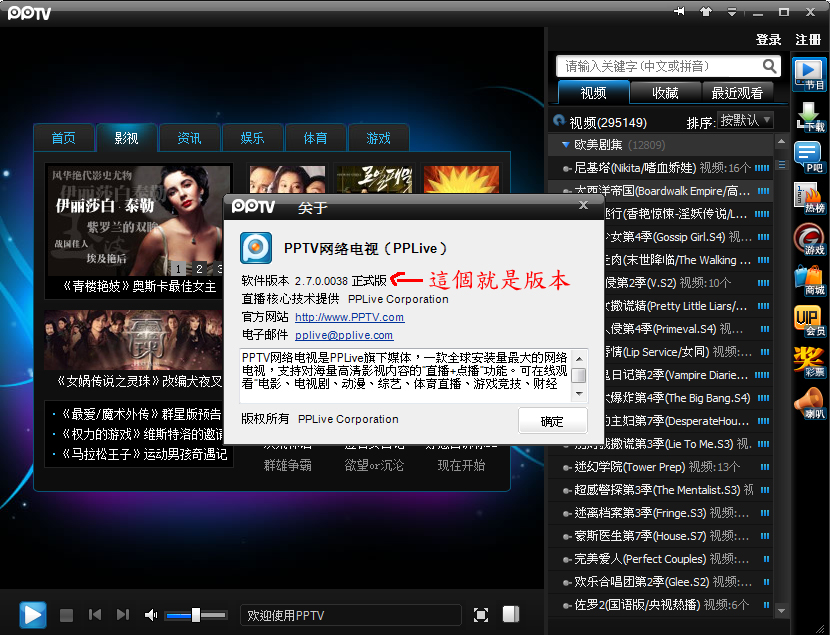Click the About description scrollbar up arrow
The height and width of the screenshot is (635, 830).
[x=579, y=358]
